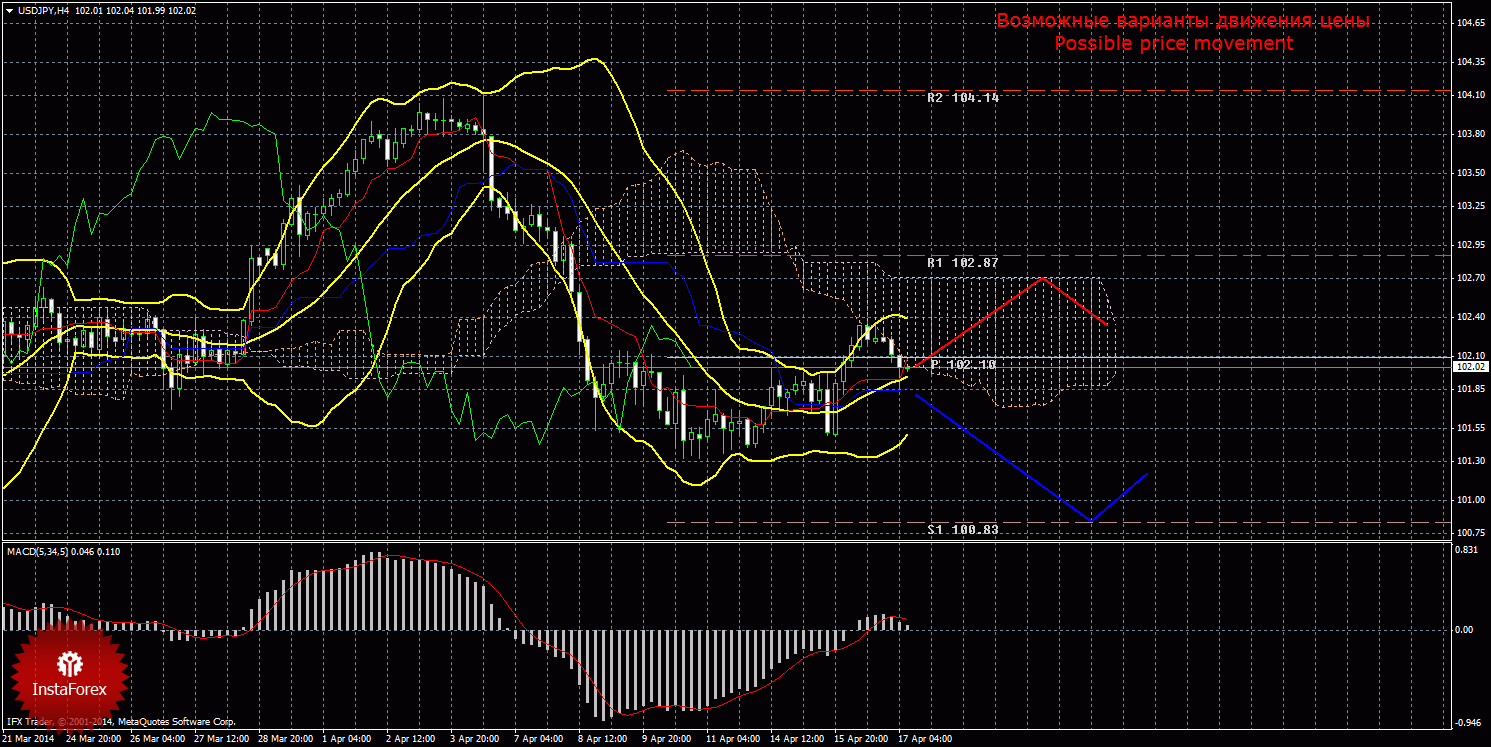Click the 'Possible price movement' heading

(1173, 44)
